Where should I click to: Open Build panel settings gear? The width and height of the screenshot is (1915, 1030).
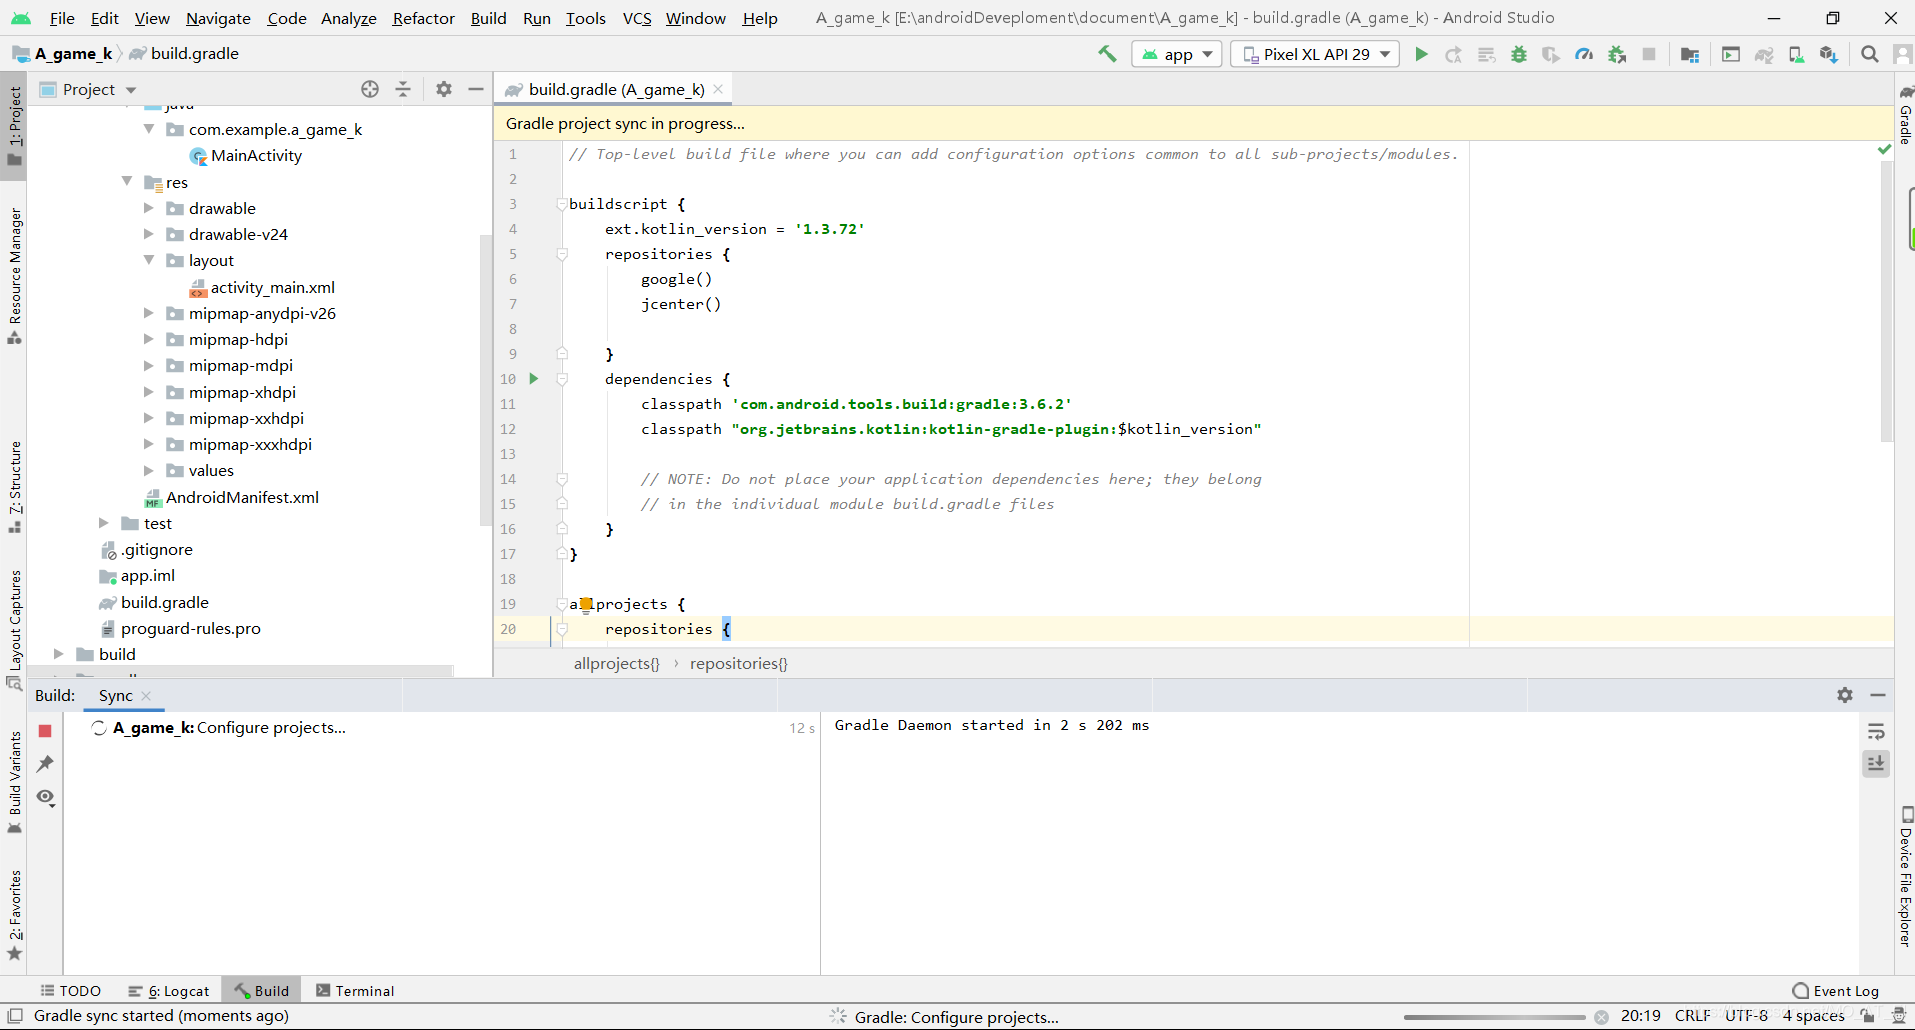click(1845, 695)
